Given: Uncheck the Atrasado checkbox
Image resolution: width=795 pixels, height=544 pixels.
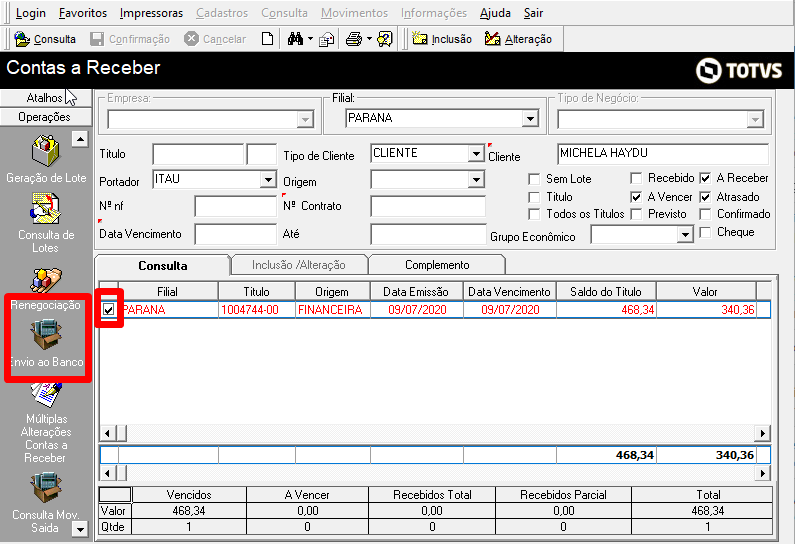Looking at the screenshot, I should pyautogui.click(x=705, y=197).
